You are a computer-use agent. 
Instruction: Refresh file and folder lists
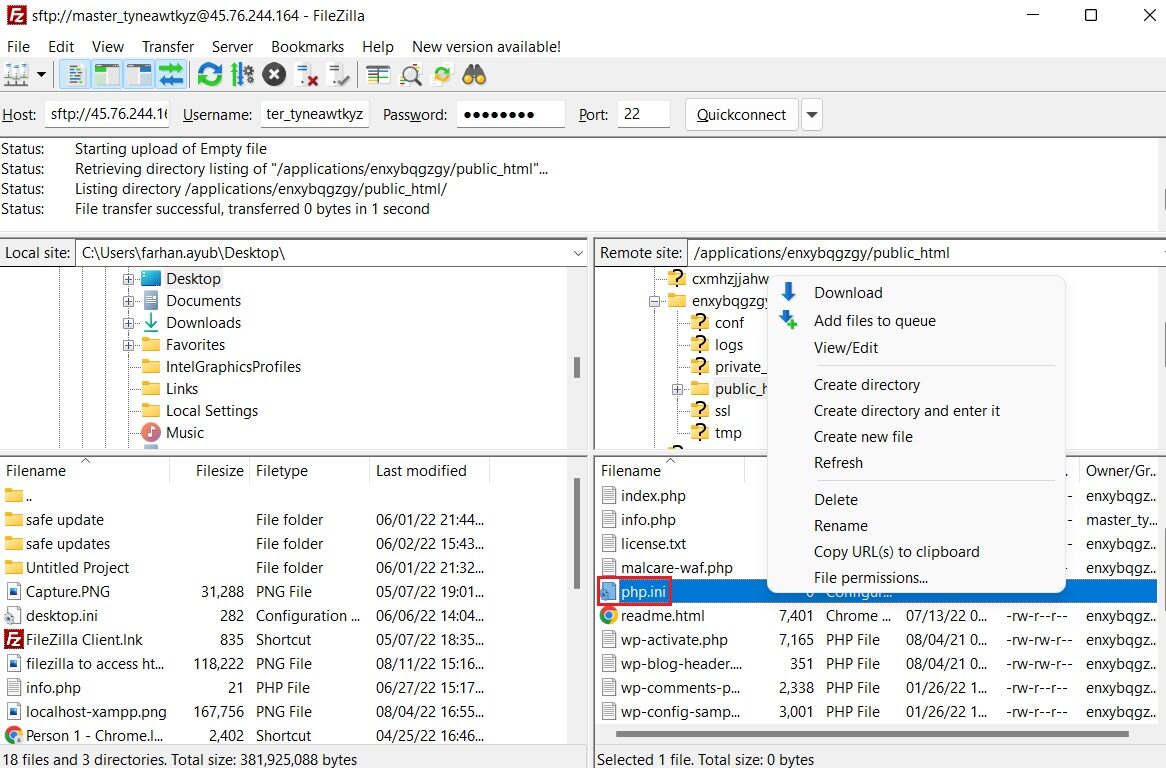[210, 74]
